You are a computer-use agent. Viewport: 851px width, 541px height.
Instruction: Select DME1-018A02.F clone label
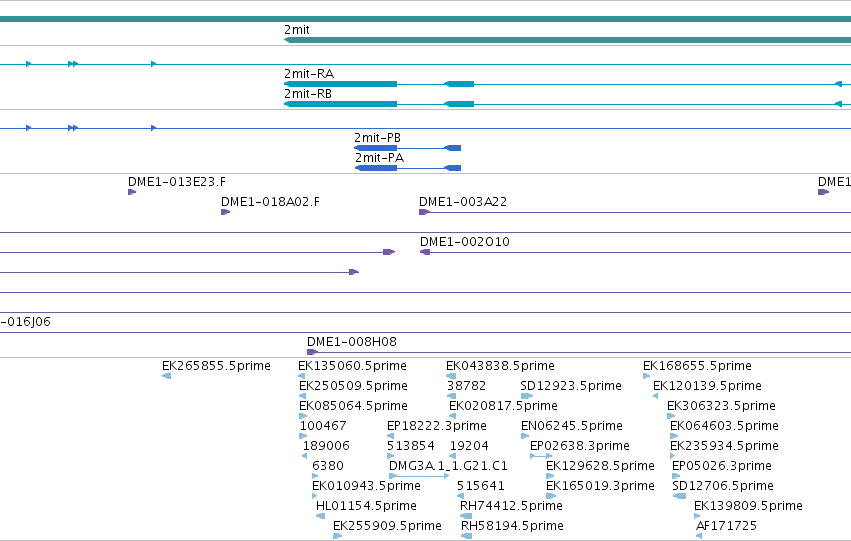coord(270,202)
